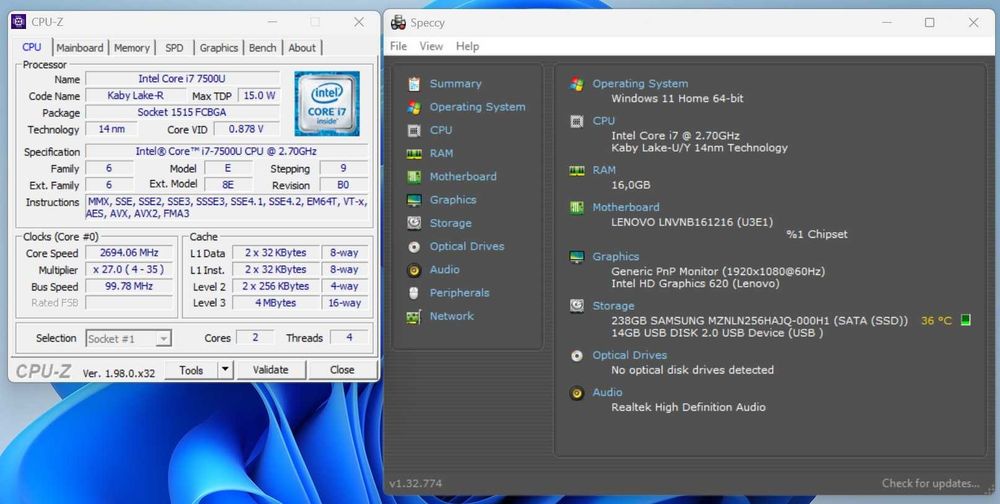Click the Summary icon in Speccy sidebar
This screenshot has height=504, width=1000.
point(414,84)
